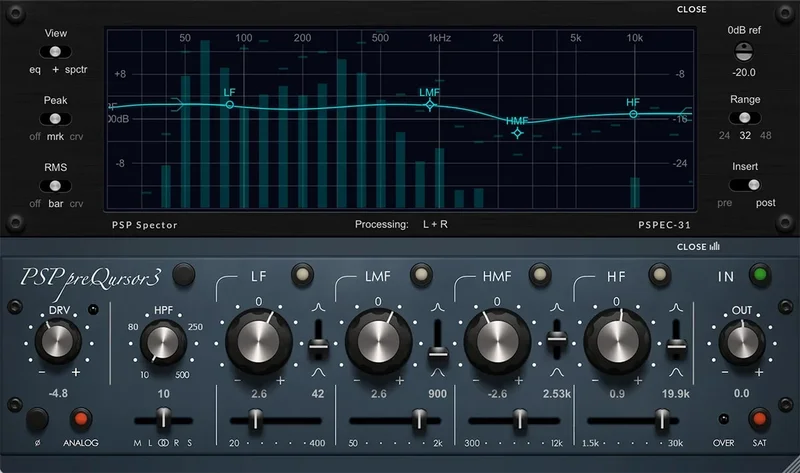Close the preQursor3 spectrum view button

[x=698, y=246]
